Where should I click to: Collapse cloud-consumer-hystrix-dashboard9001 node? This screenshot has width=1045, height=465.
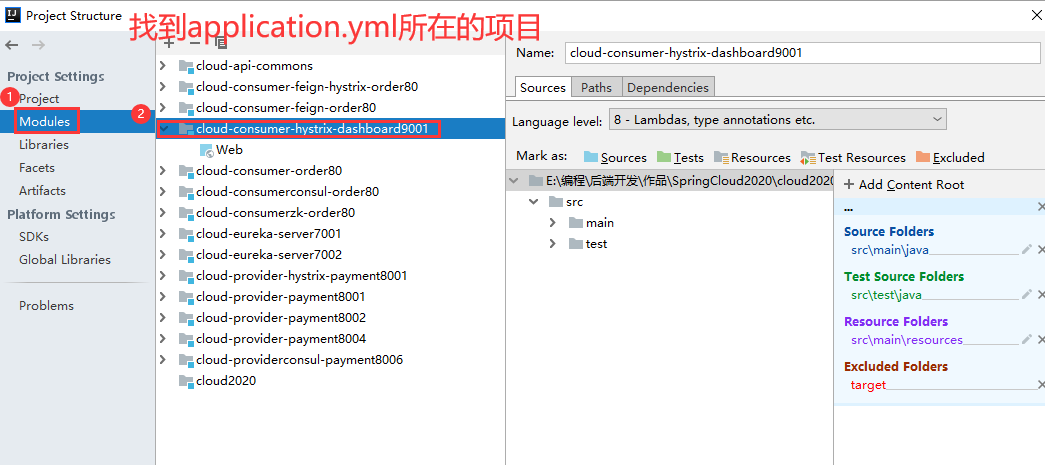point(164,127)
